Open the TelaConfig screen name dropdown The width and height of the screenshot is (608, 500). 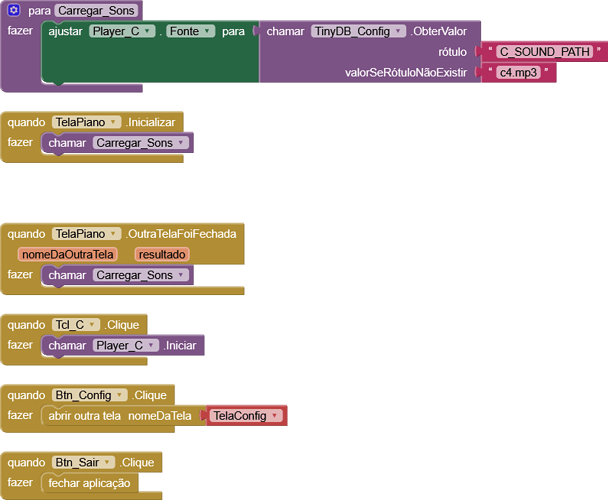274,416
